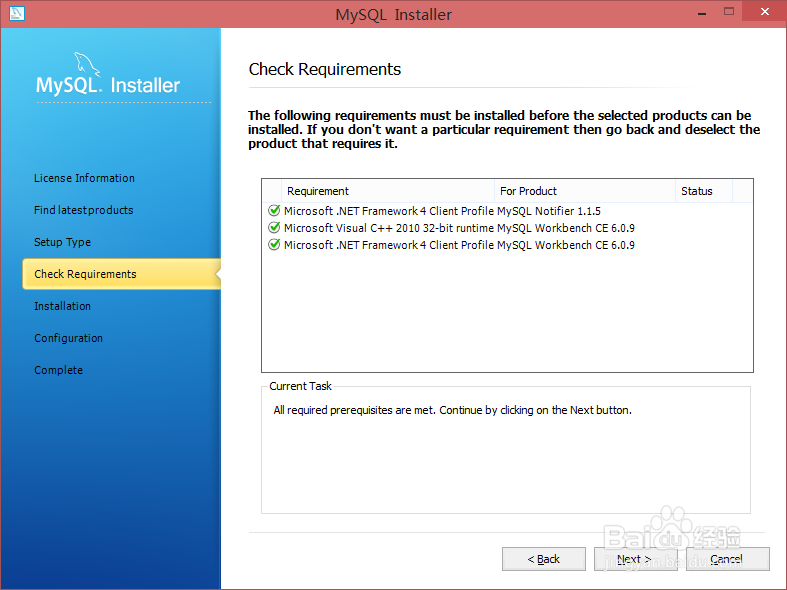Image resolution: width=787 pixels, height=590 pixels.
Task: Maximize the MySQL Installer window
Action: coord(729,12)
